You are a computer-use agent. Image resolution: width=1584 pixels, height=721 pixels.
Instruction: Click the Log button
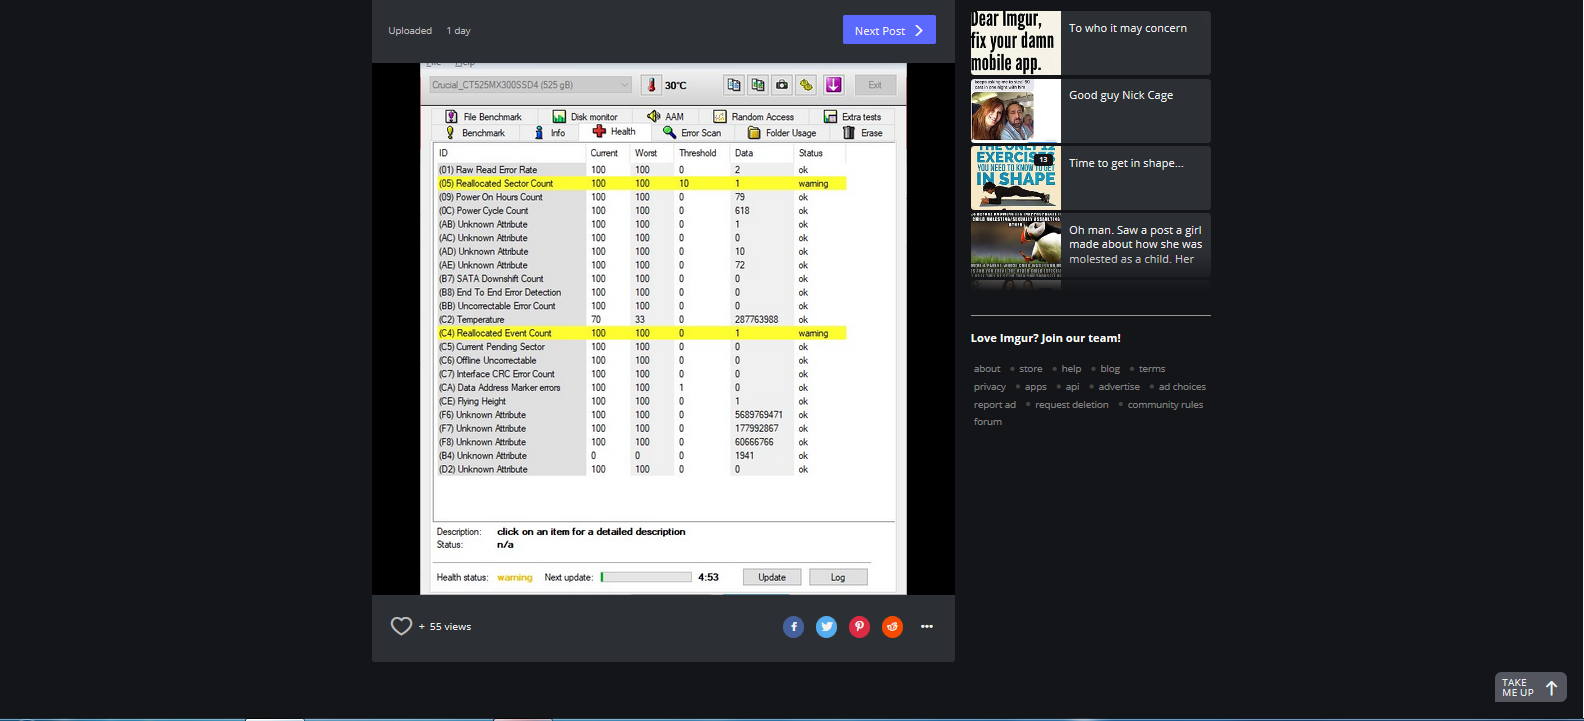[838, 577]
